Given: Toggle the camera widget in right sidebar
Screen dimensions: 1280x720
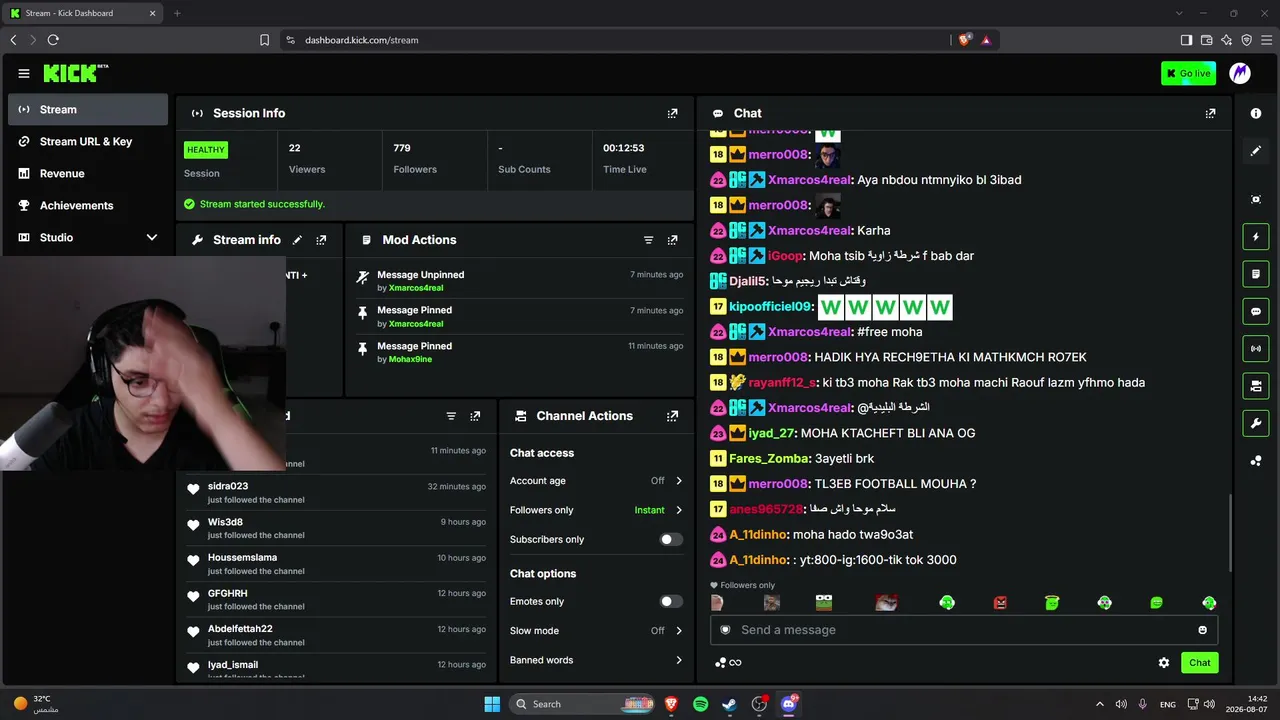Looking at the screenshot, I should click(x=1256, y=386).
